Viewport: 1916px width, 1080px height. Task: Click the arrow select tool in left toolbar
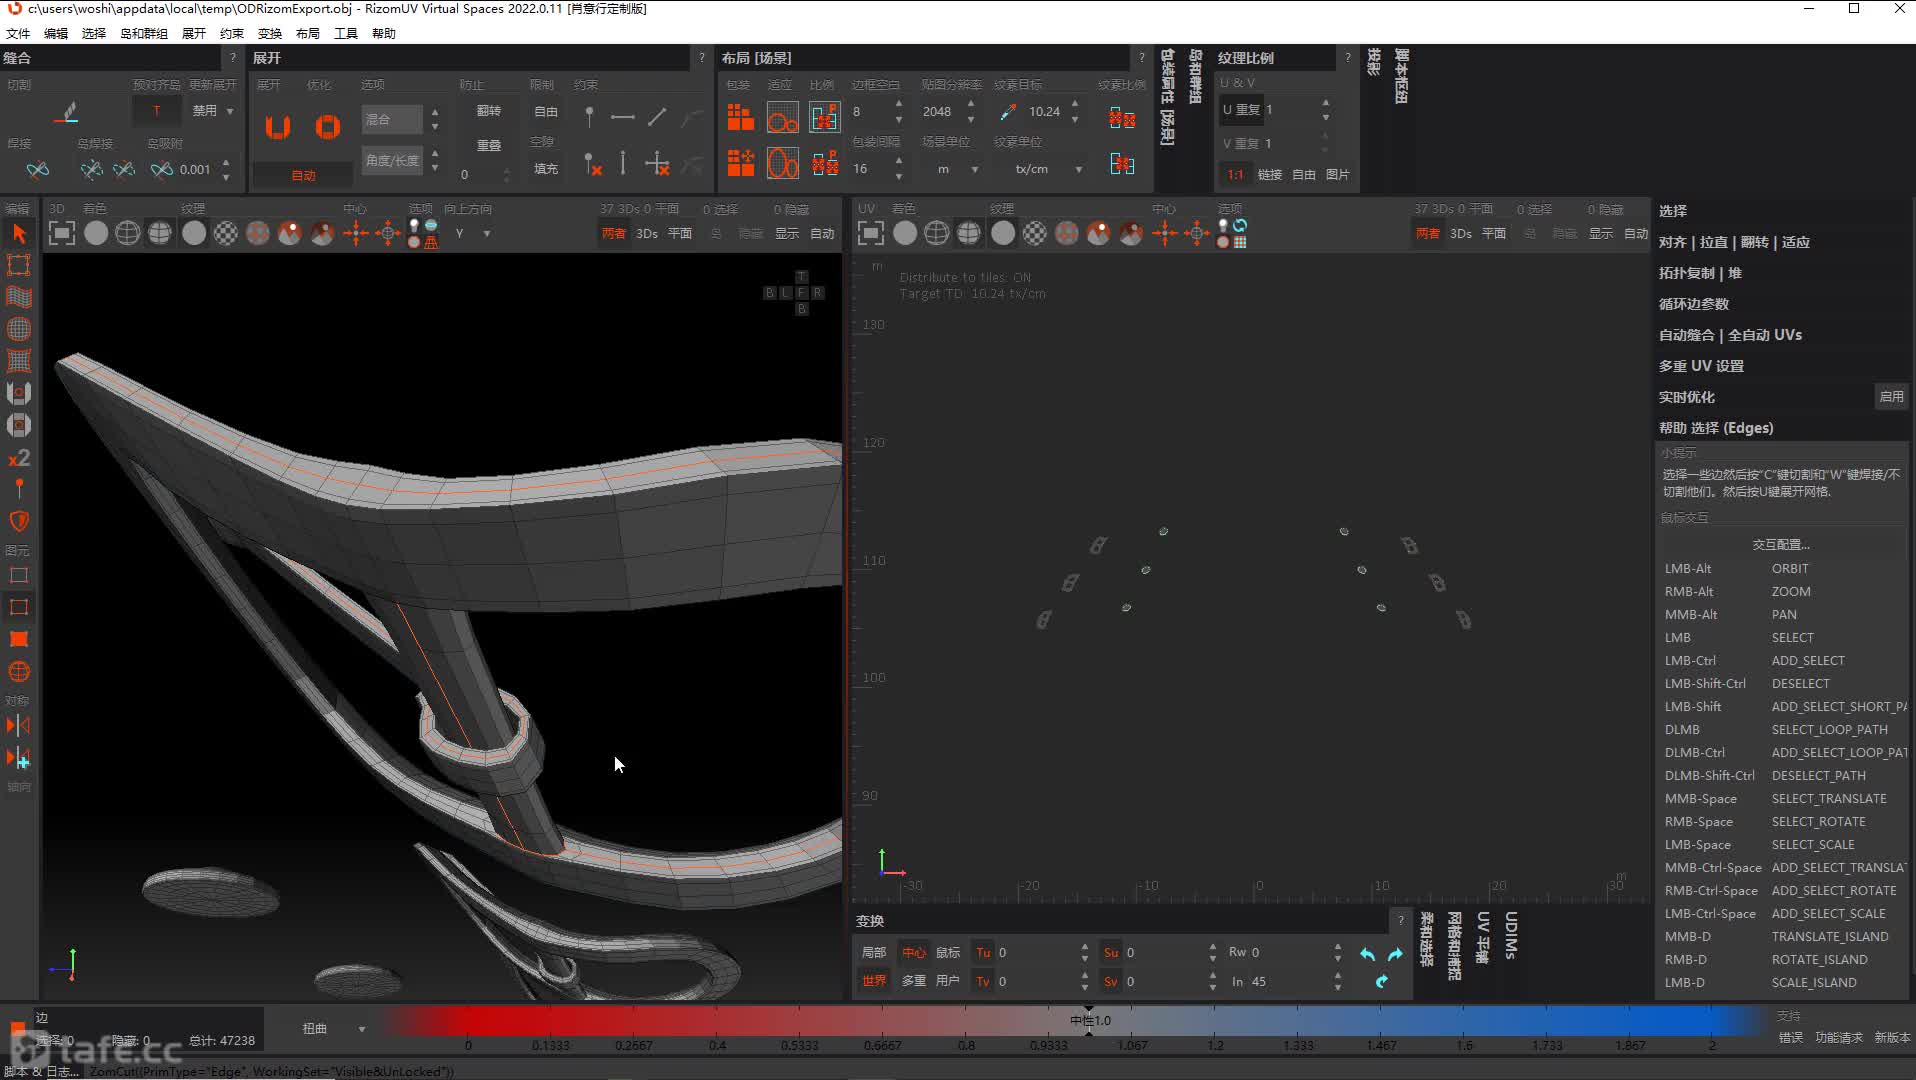(19, 233)
